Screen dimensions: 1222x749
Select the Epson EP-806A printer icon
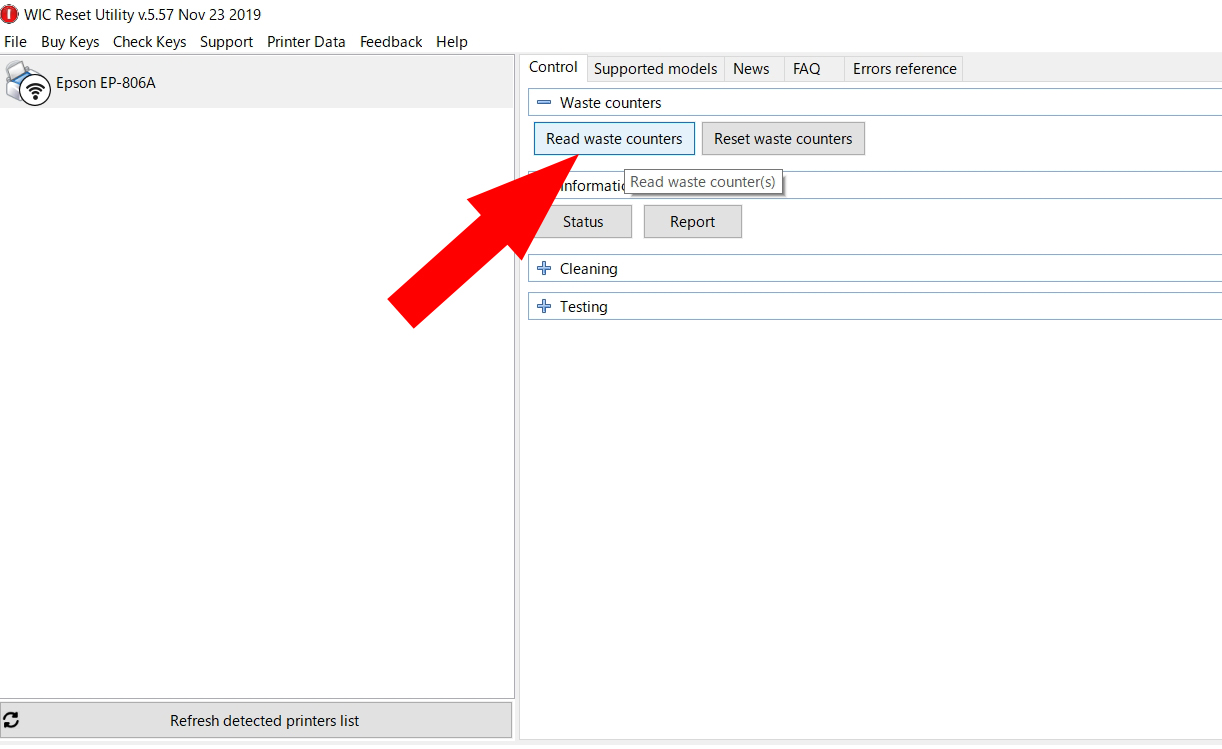28,83
